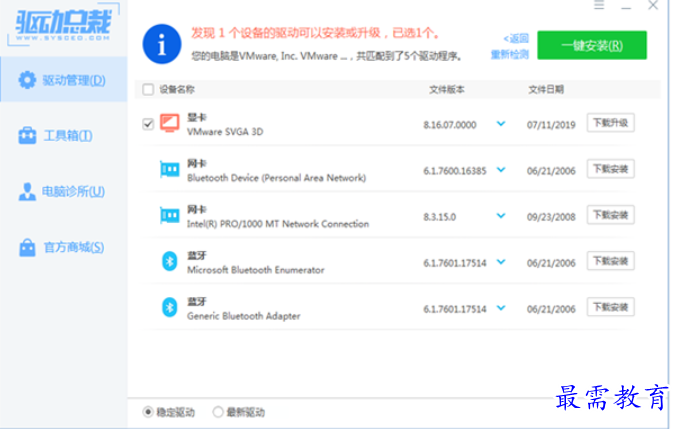Expand version dropdown for Bluetooth Device PAN
677x429 pixels.
point(501,170)
